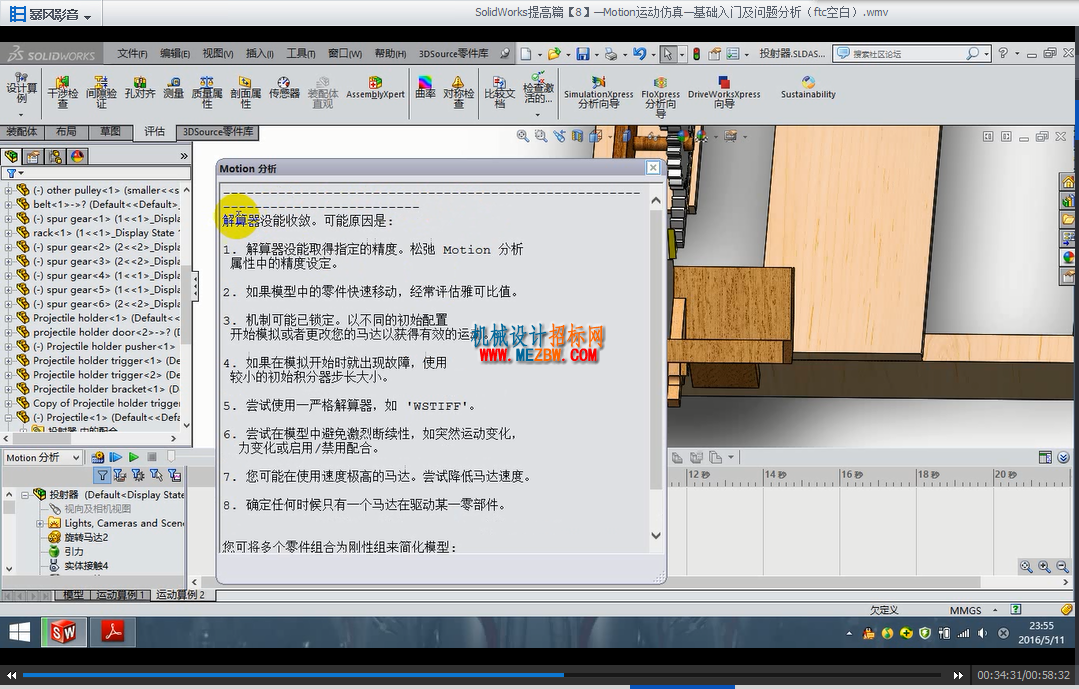
Task: Expand the manager panel tabs chevron
Action: pyautogui.click(x=184, y=156)
